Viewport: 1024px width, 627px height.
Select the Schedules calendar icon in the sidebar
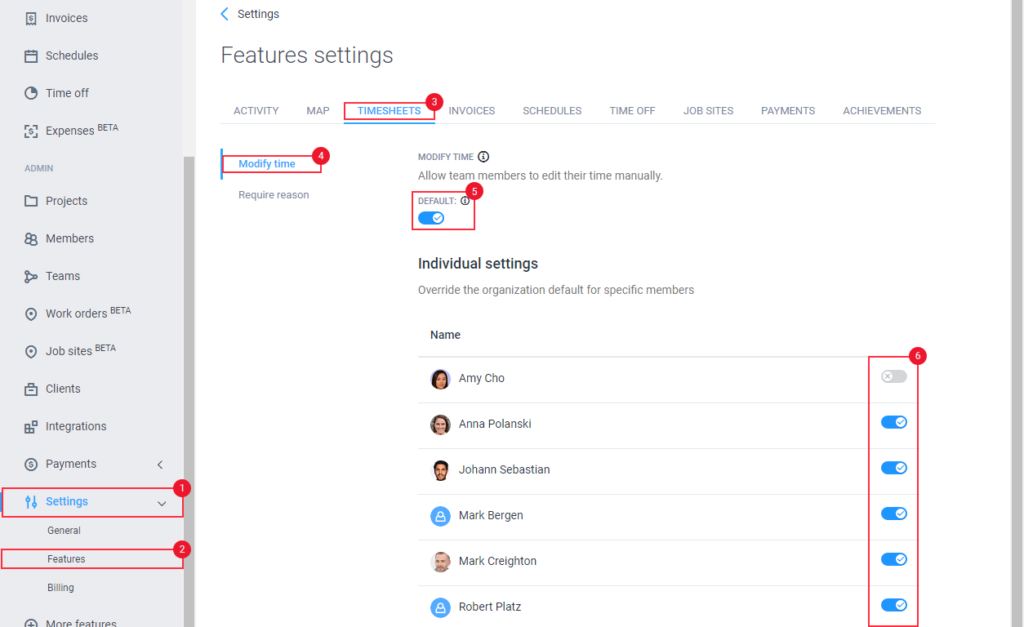(x=29, y=55)
